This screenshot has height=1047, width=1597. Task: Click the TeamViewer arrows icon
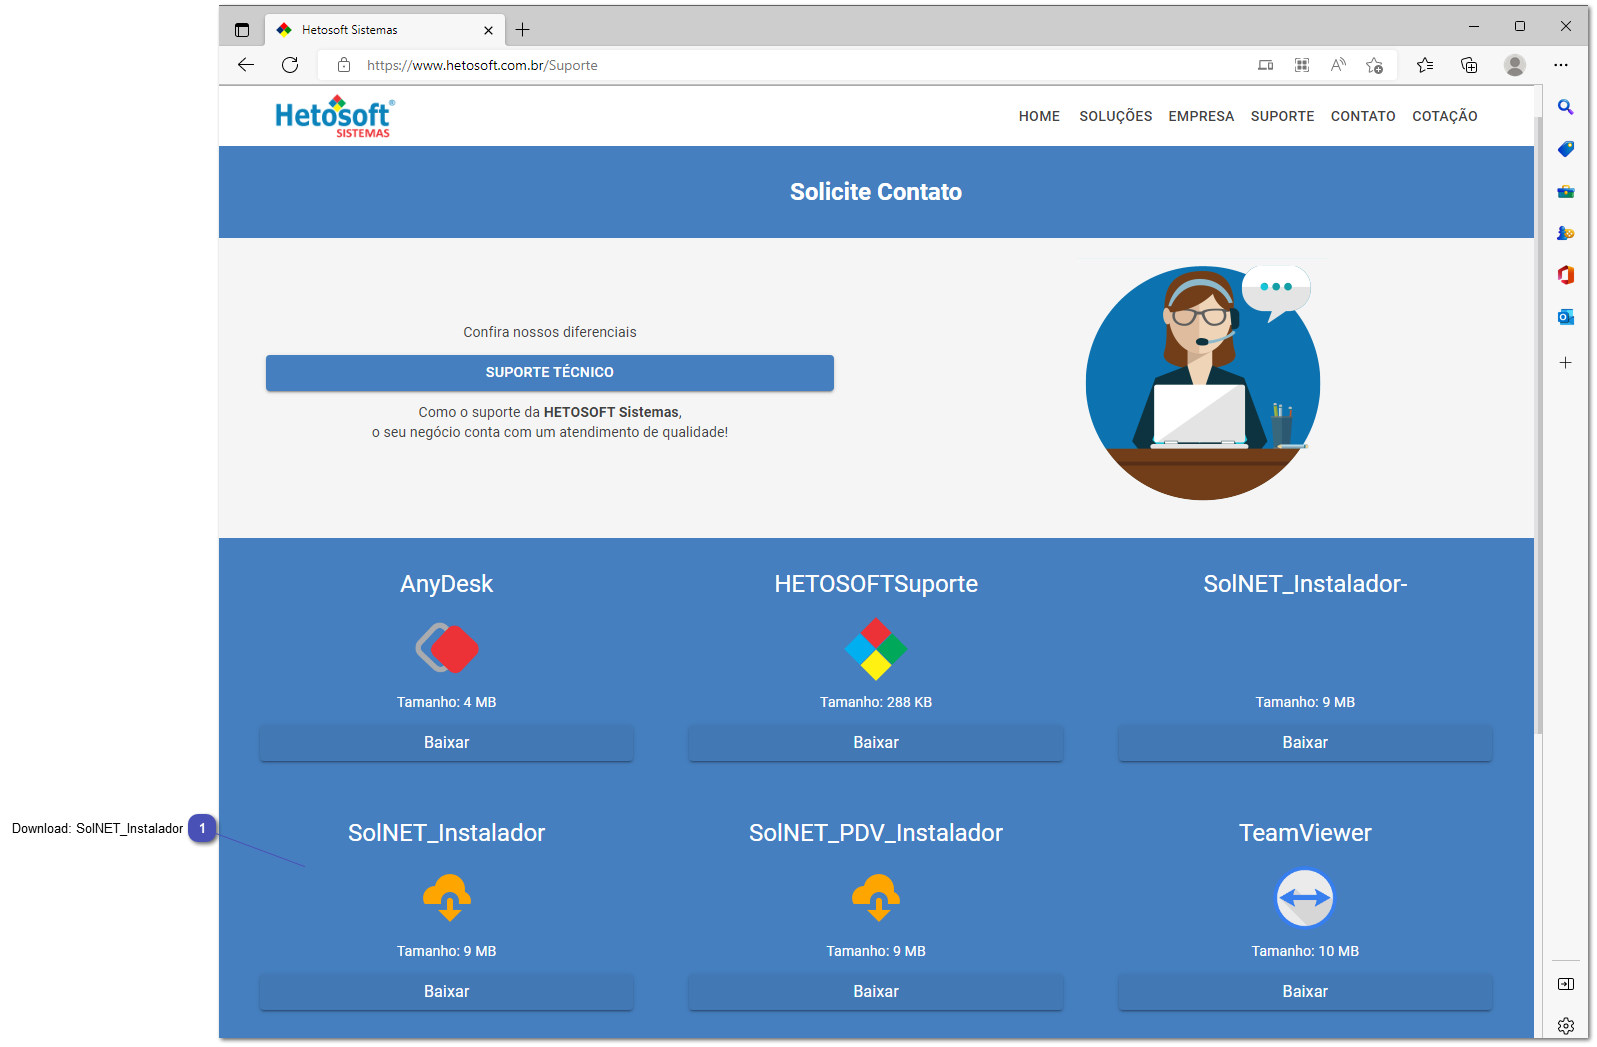tap(1305, 897)
